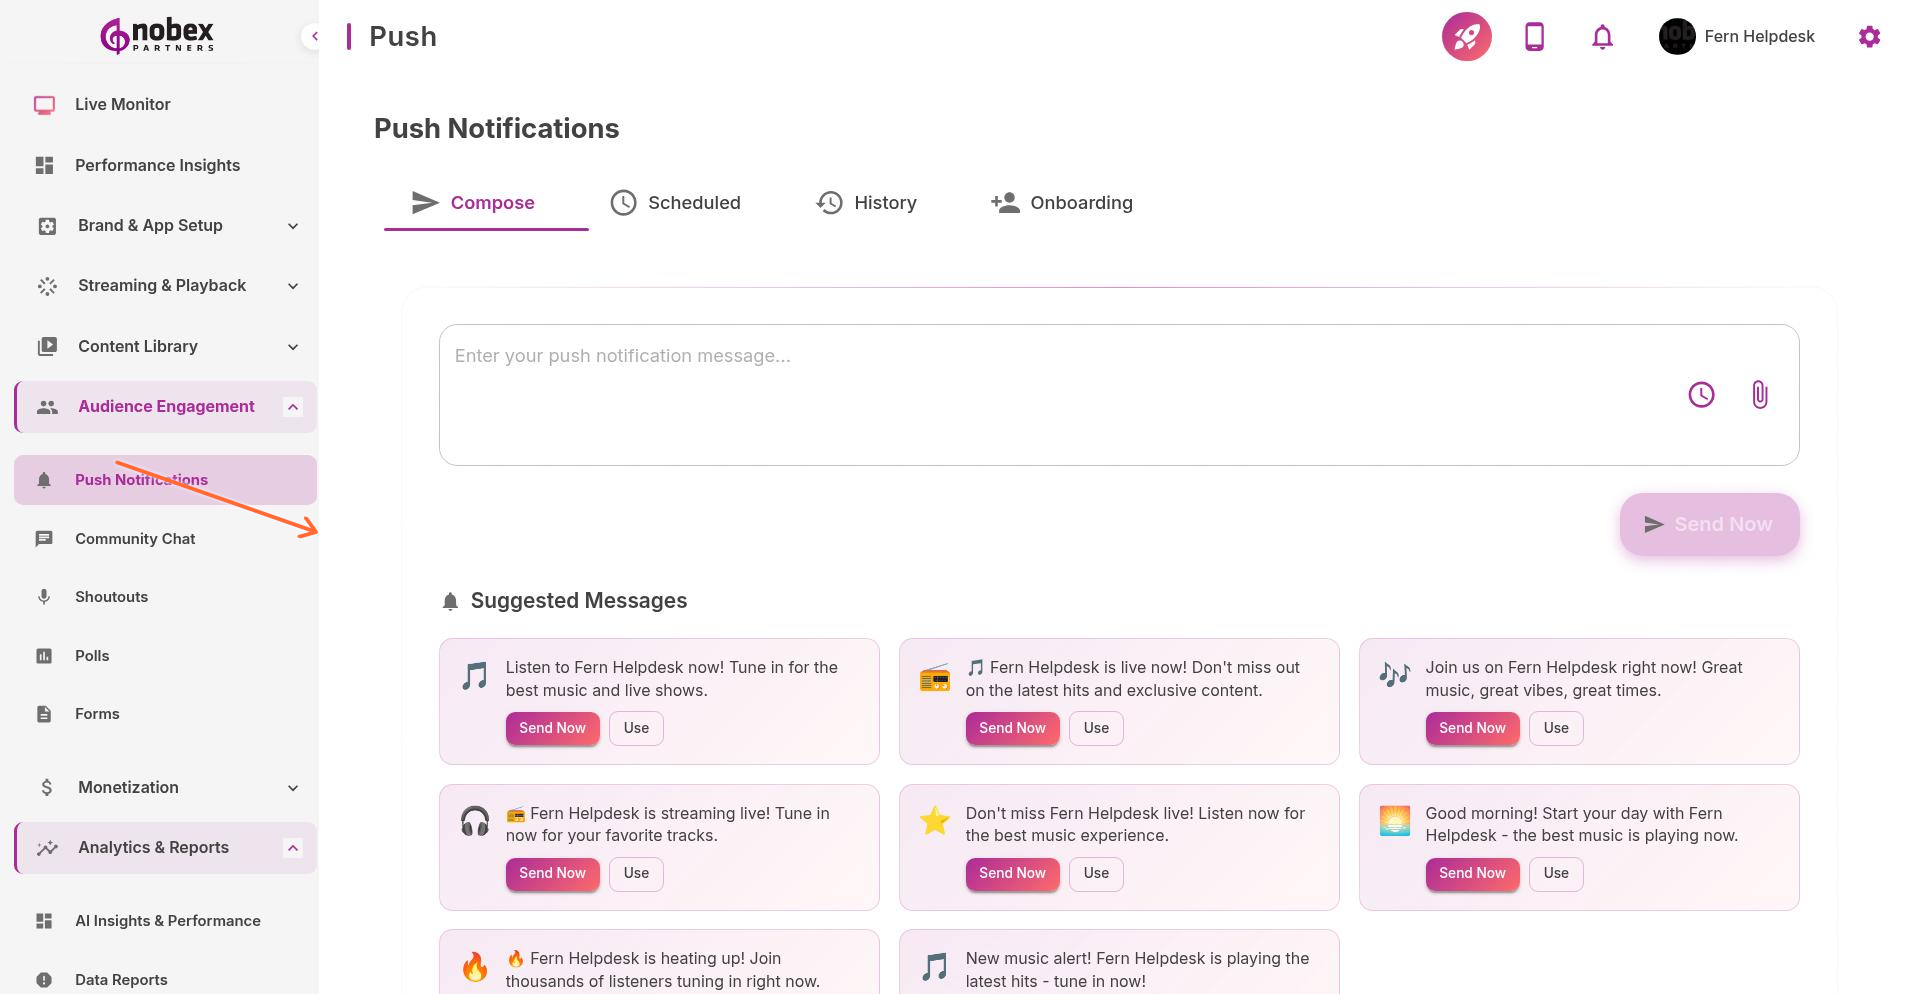Collapse the Audience Engagement section
1920x994 pixels.
(x=292, y=406)
